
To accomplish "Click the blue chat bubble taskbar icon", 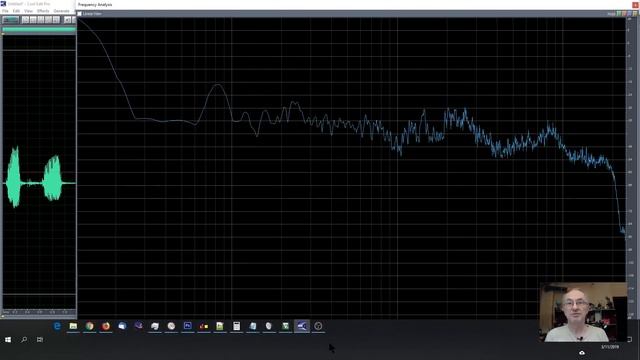I will pos(122,326).
